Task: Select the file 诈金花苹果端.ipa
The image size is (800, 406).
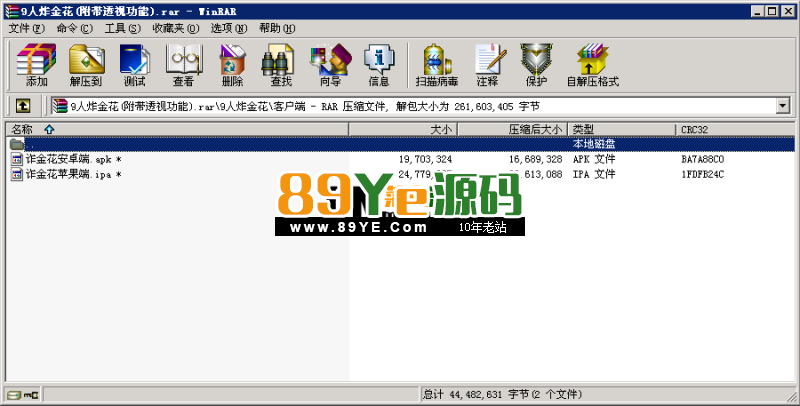Action: click(73, 174)
